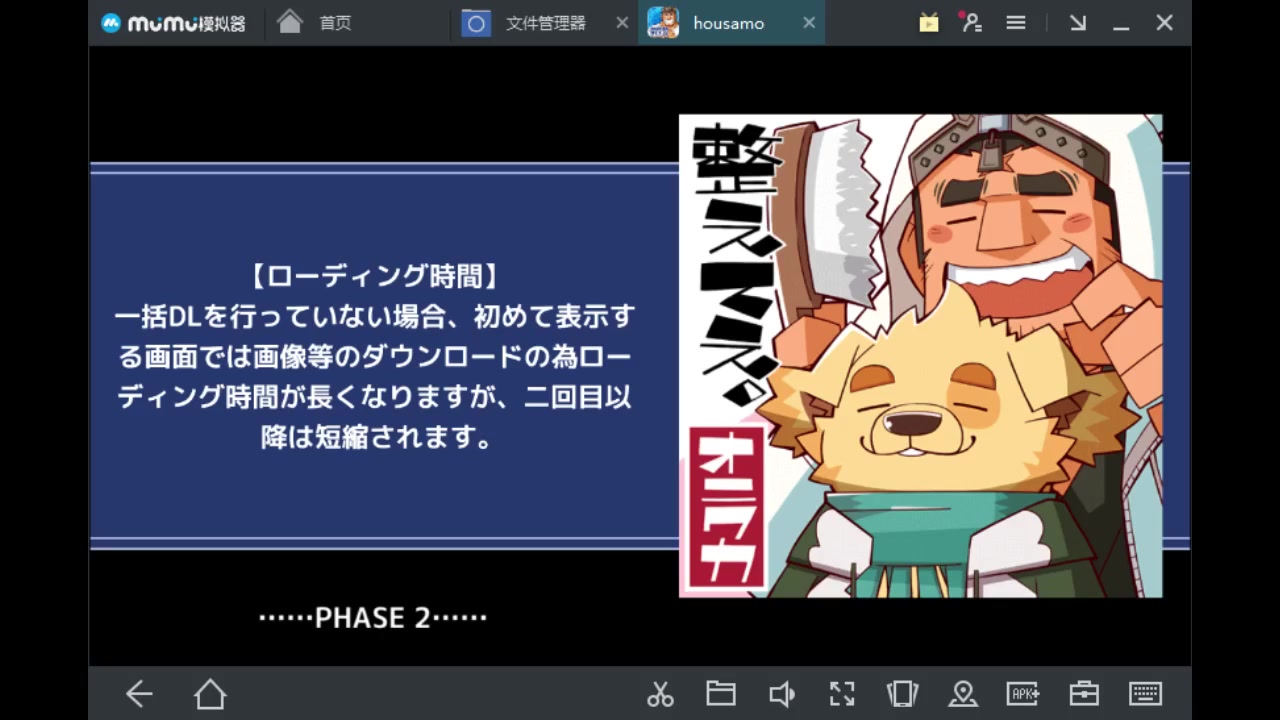Close the emulator window

[x=1164, y=22]
